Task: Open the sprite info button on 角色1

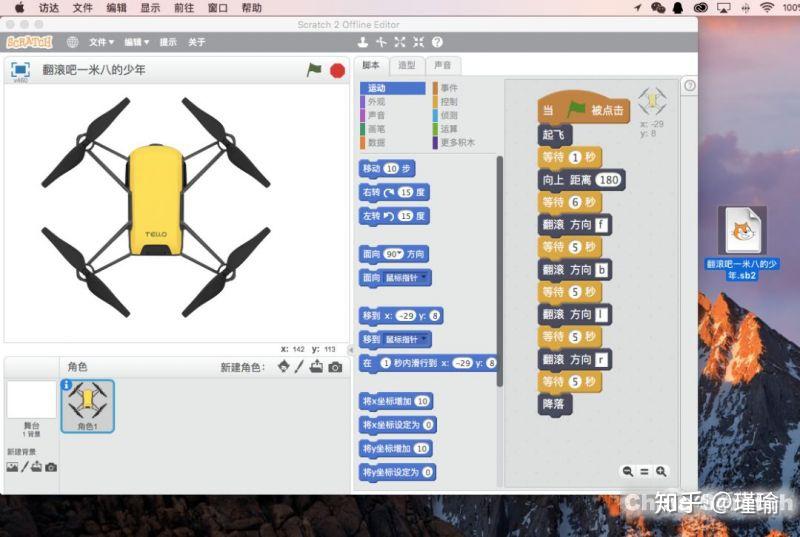Action: coord(66,385)
